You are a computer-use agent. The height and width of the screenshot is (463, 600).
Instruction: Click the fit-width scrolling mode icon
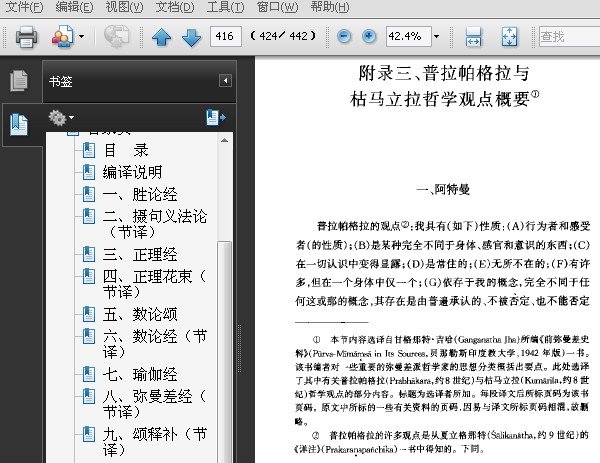coord(473,37)
